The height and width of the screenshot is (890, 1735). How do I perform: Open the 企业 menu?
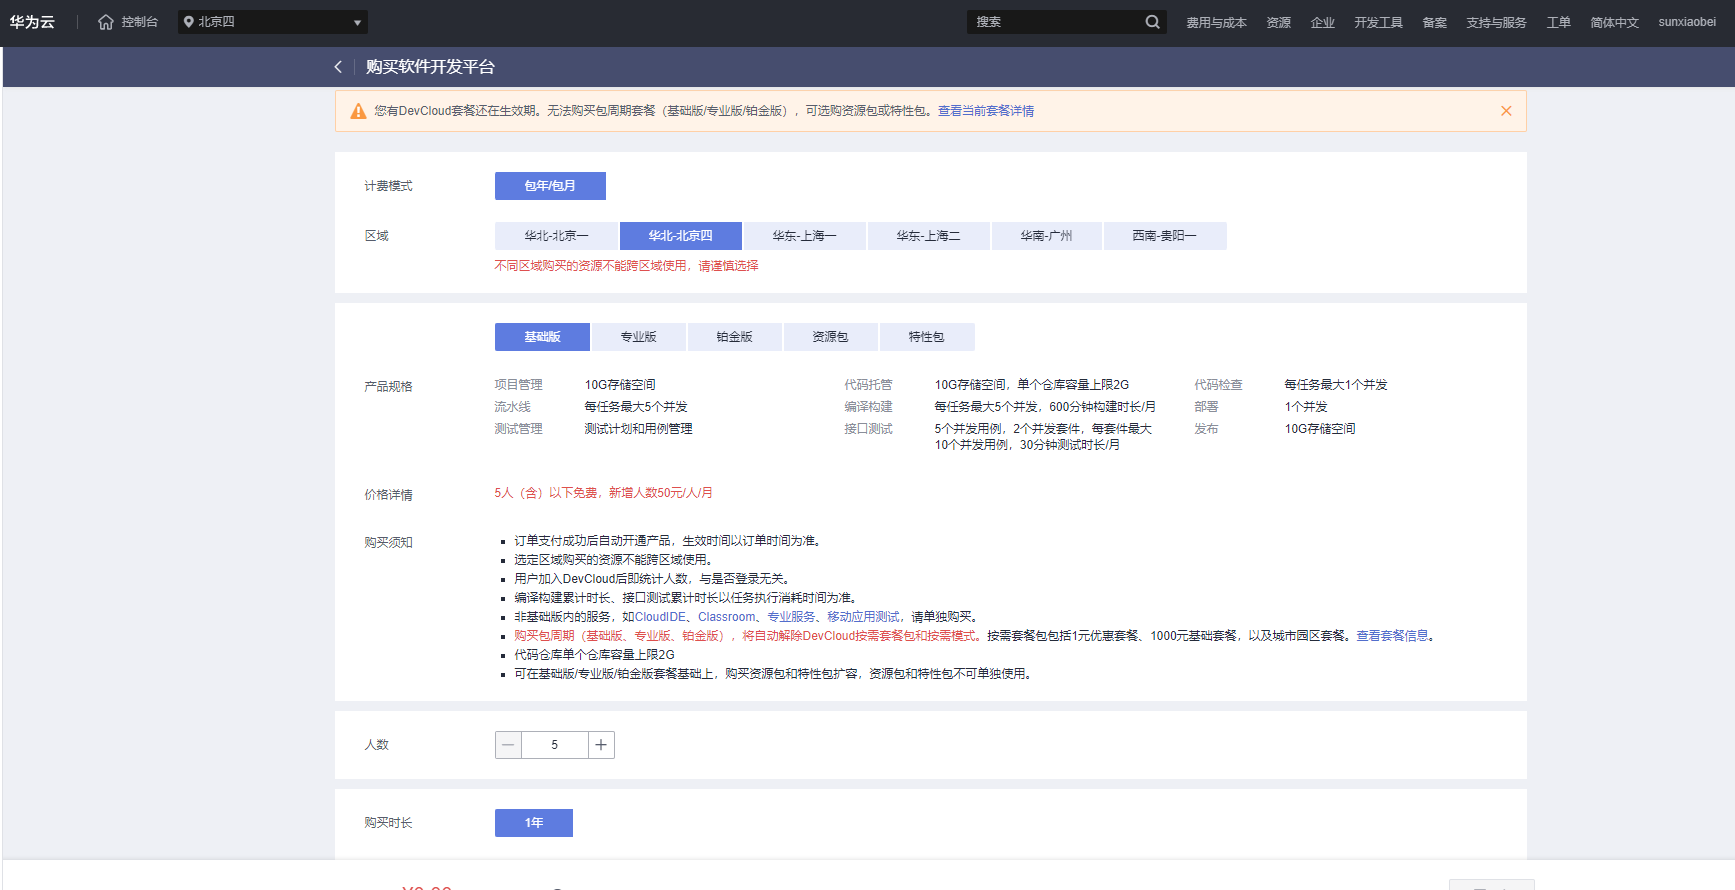click(x=1322, y=22)
